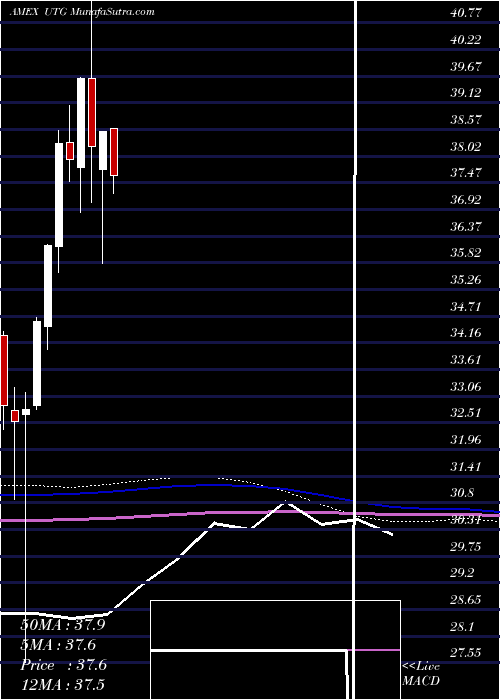Click the 12MA : 37.5 readout

pos(62,684)
